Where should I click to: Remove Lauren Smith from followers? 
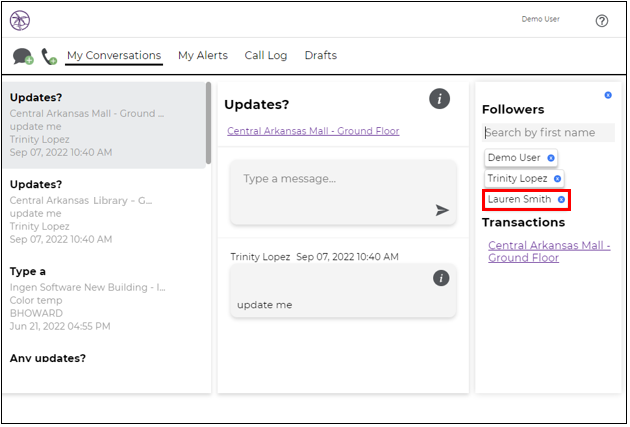tap(561, 199)
